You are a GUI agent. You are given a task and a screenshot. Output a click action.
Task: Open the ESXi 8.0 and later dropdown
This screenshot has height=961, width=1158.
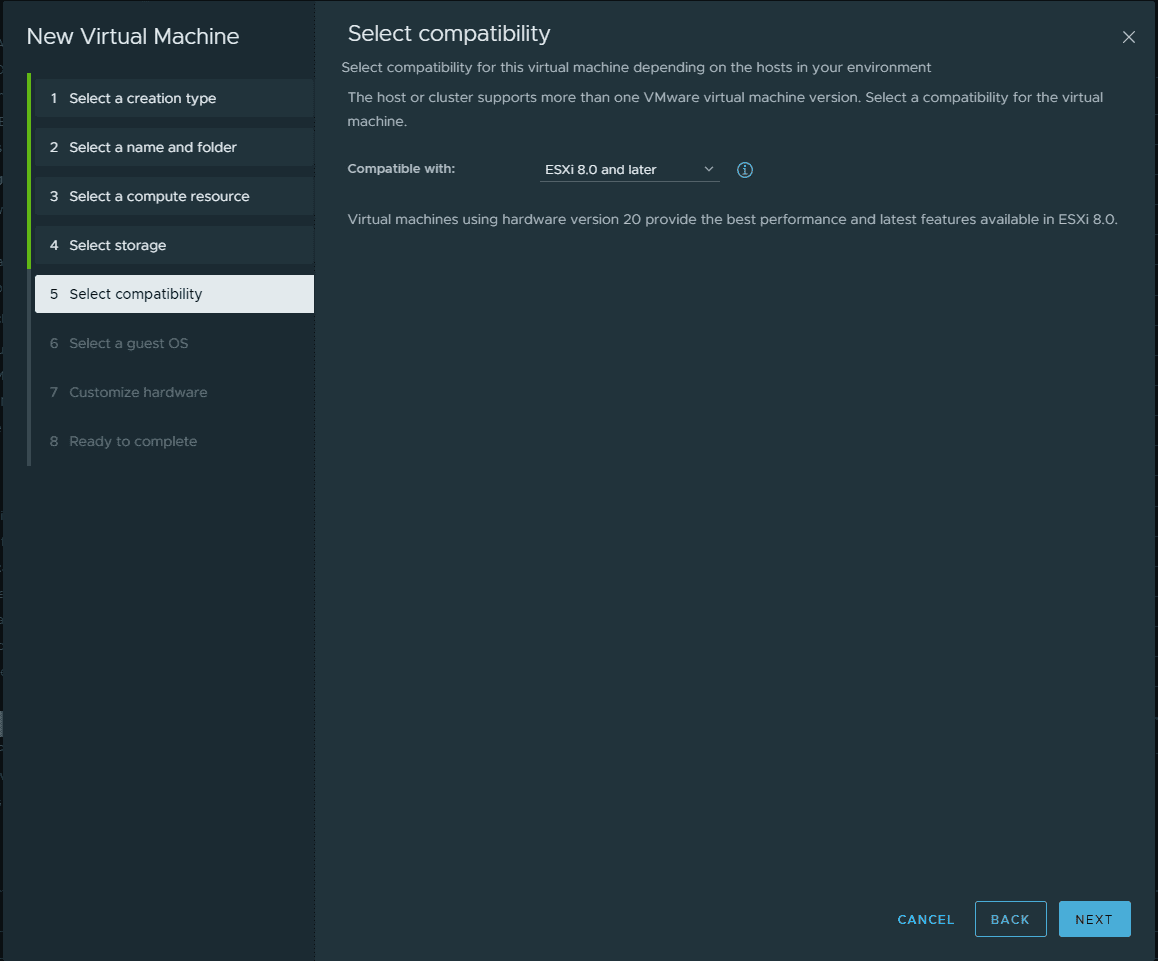[629, 170]
